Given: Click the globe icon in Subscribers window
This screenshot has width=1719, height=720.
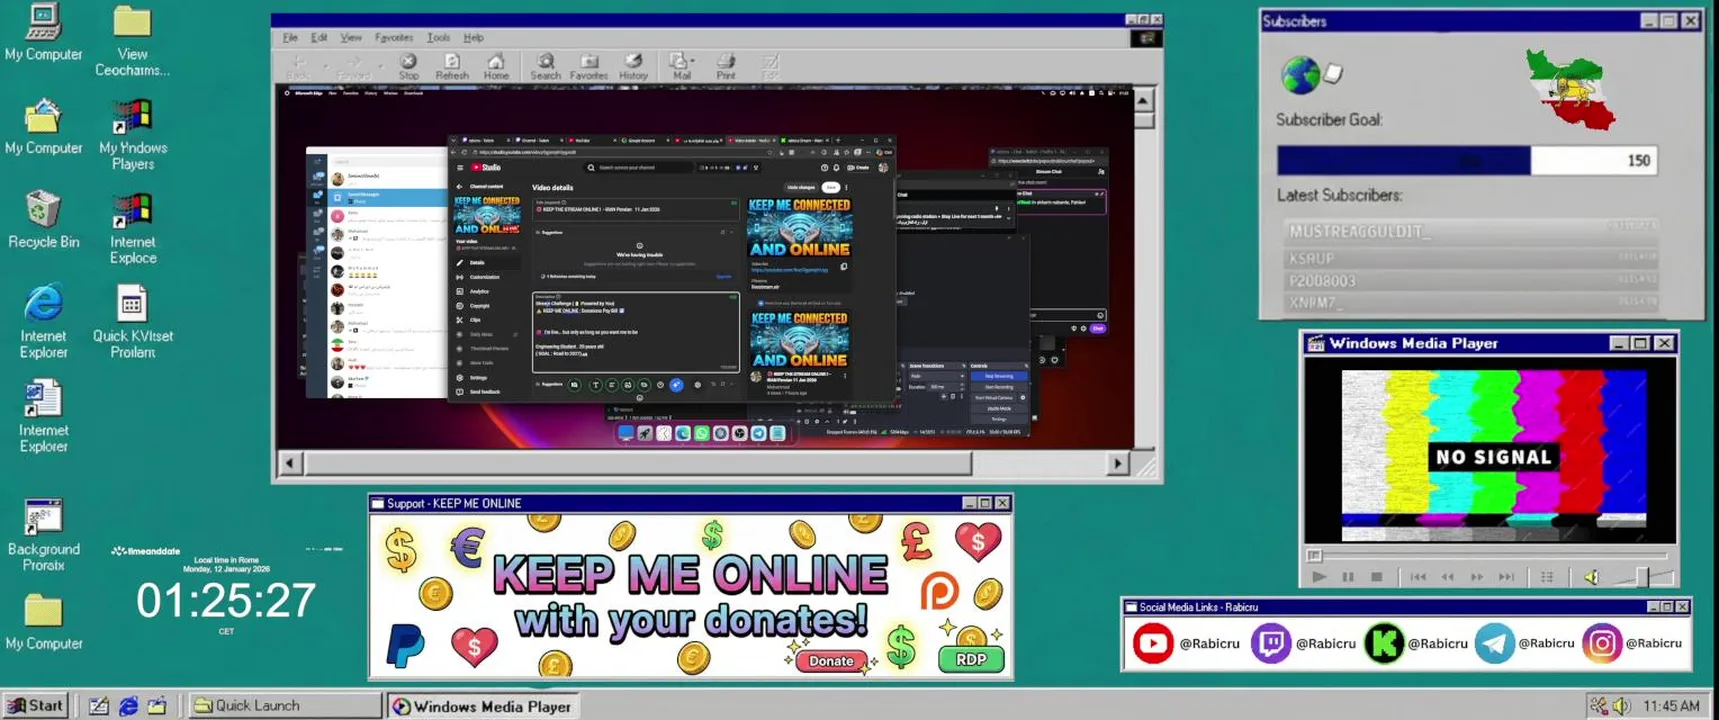Looking at the screenshot, I should click(x=1300, y=75).
